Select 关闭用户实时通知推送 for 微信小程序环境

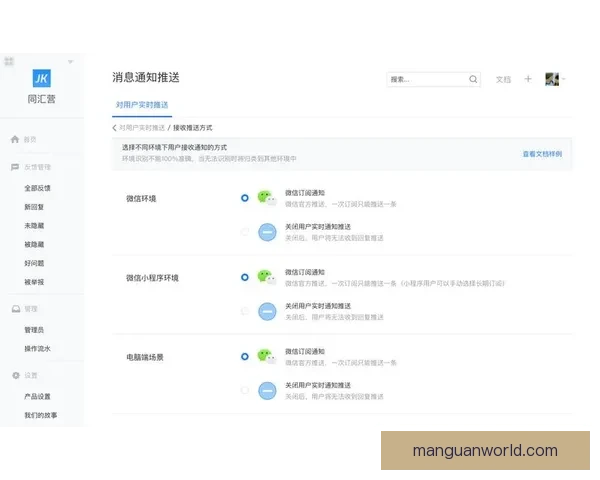click(x=245, y=311)
